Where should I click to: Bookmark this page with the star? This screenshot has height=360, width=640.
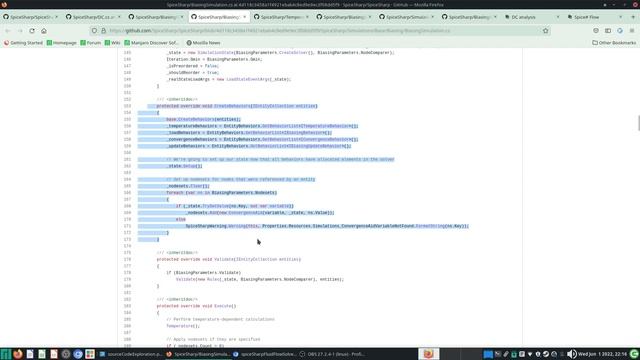[545, 31]
